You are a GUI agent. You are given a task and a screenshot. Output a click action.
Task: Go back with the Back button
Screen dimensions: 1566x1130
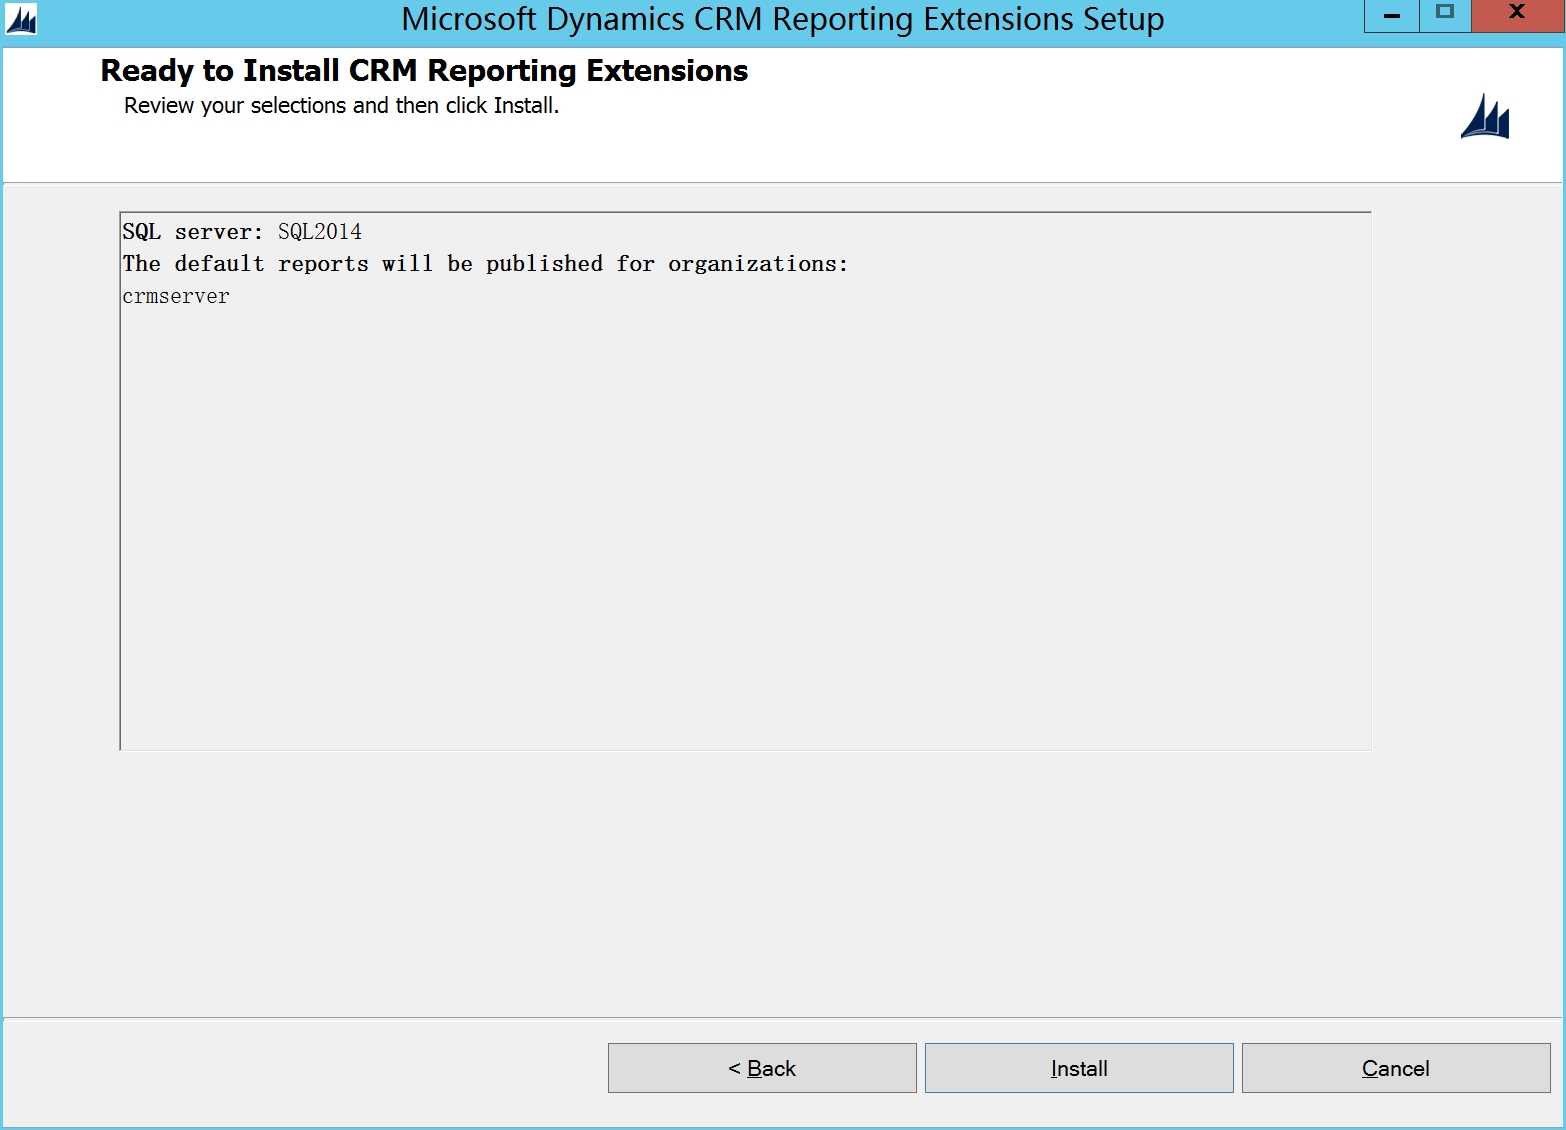(x=762, y=1068)
